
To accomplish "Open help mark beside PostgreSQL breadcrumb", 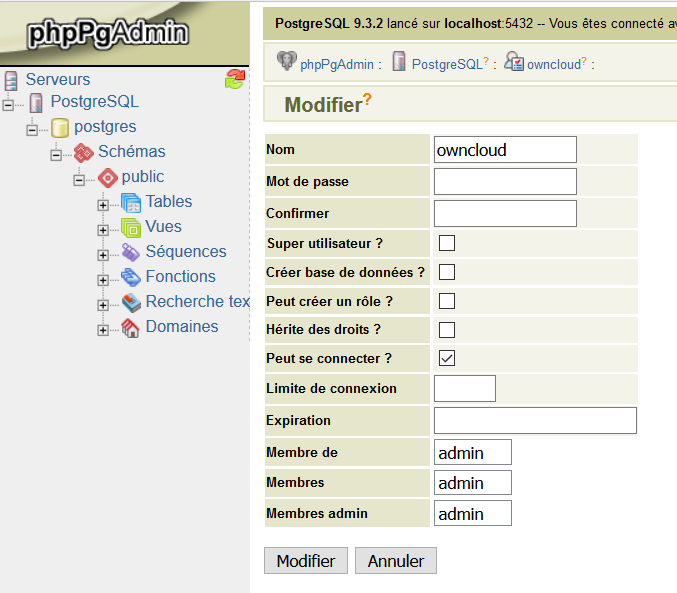I will tap(486, 61).
